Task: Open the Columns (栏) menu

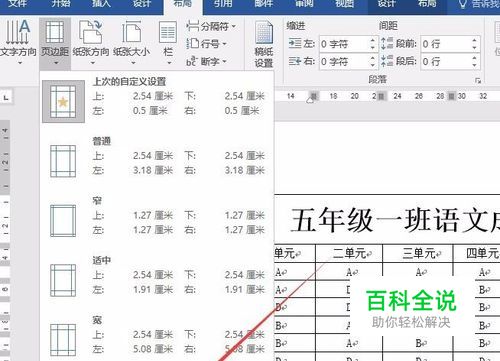Action: click(168, 42)
